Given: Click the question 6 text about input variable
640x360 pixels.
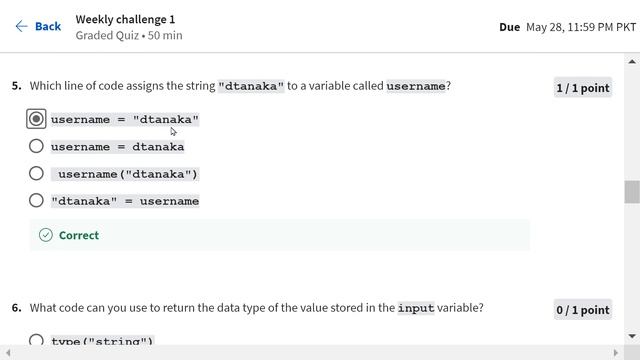Looking at the screenshot, I should tap(256, 308).
